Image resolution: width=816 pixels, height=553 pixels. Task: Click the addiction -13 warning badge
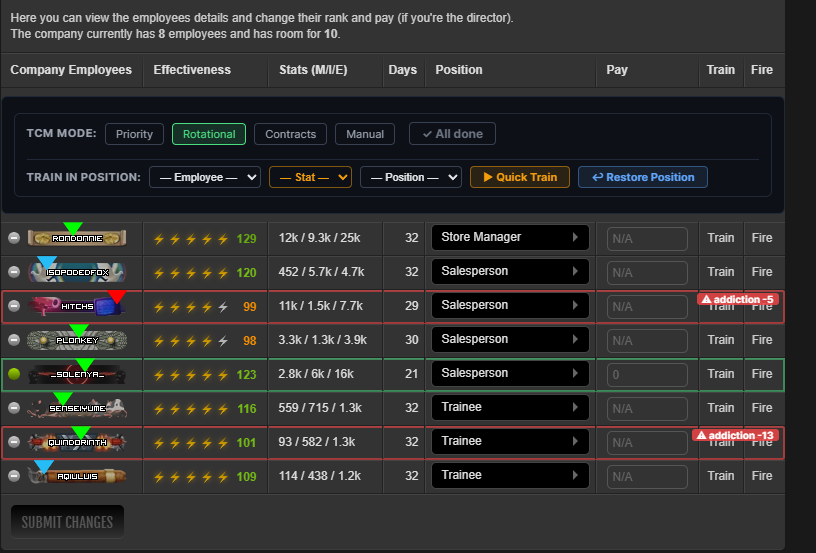point(735,435)
